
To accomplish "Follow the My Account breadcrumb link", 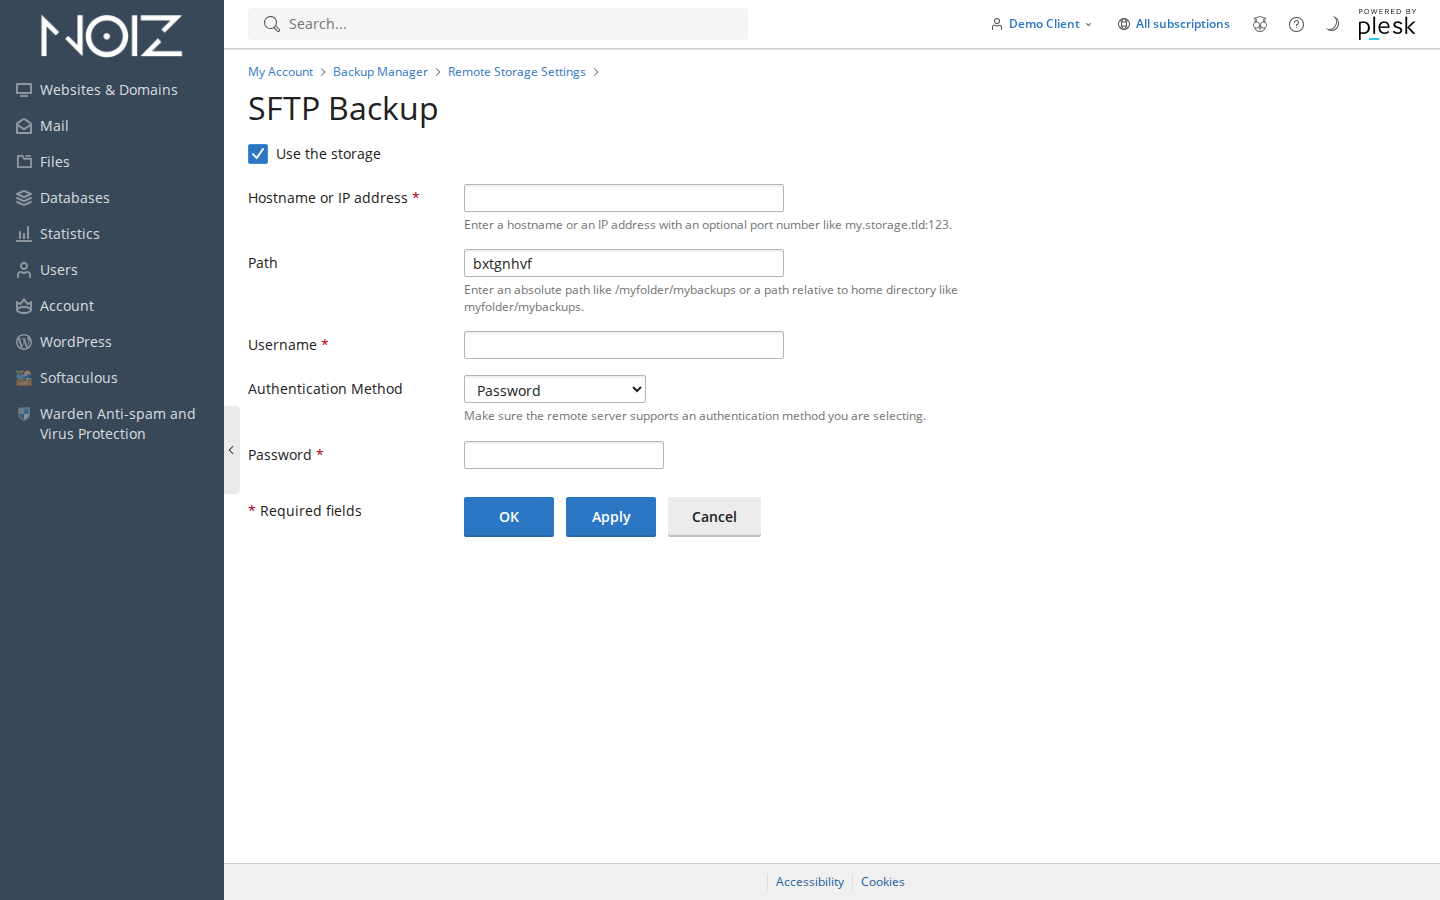I will point(280,72).
